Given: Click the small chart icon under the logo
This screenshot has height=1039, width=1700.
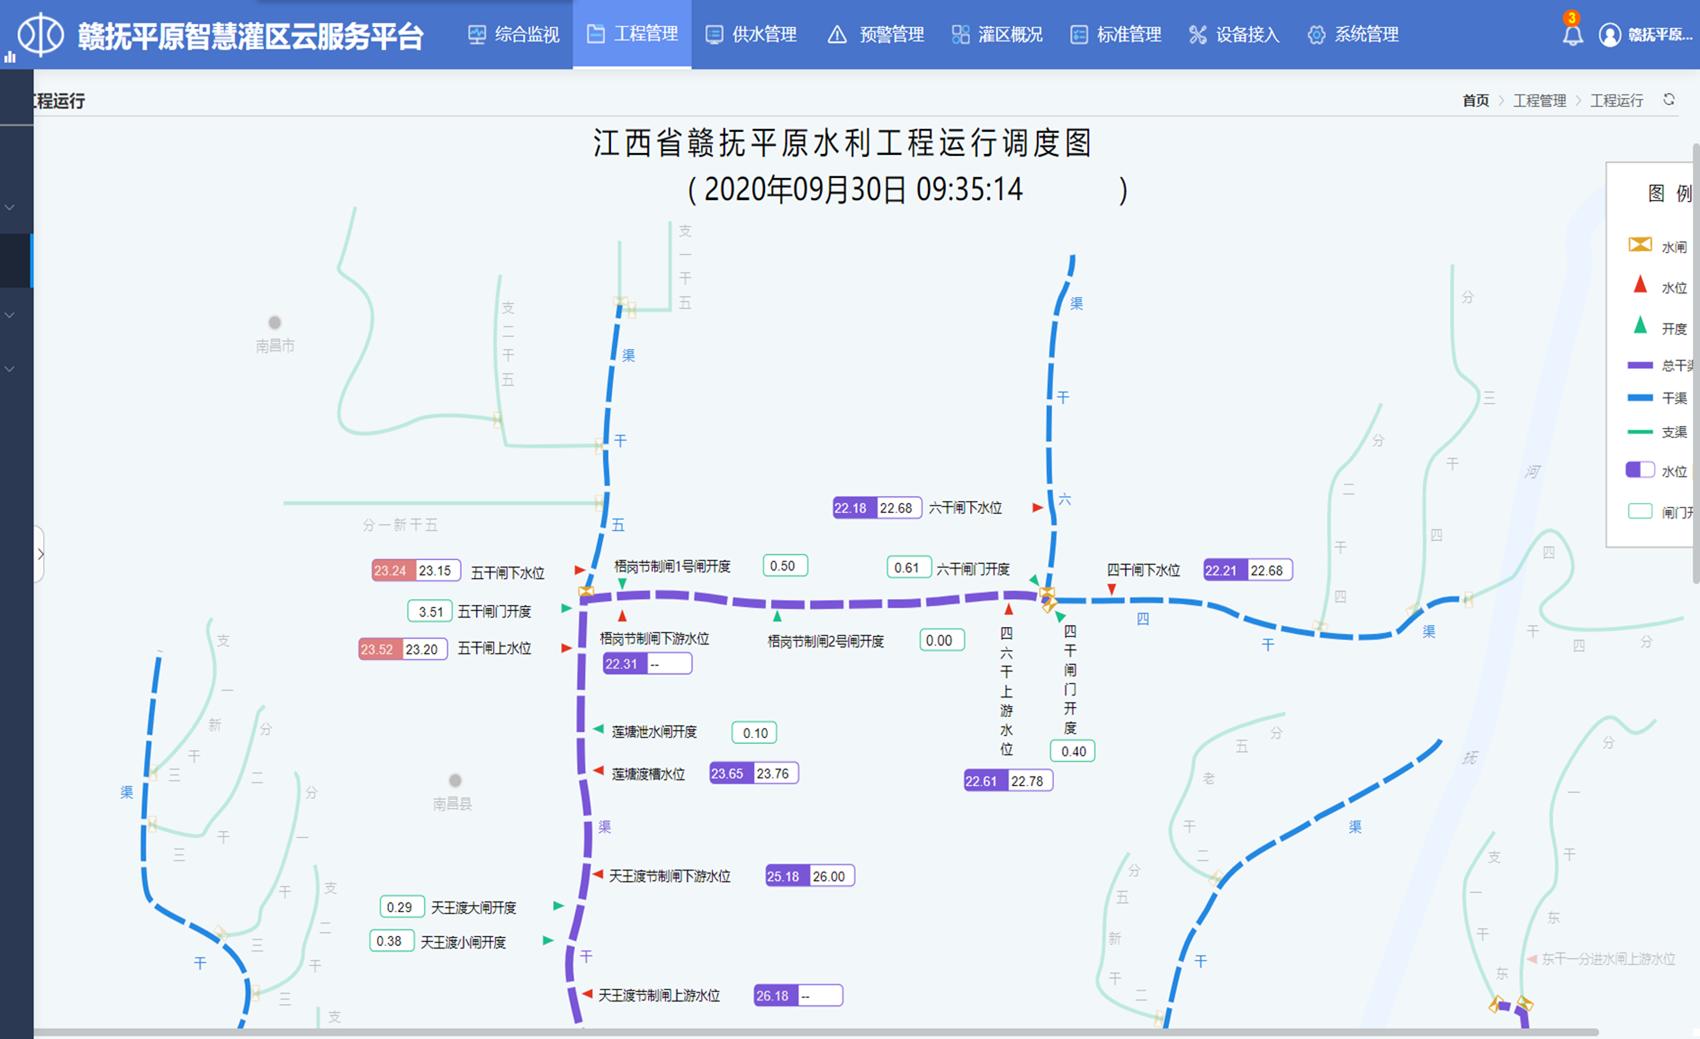Looking at the screenshot, I should [x=10, y=57].
